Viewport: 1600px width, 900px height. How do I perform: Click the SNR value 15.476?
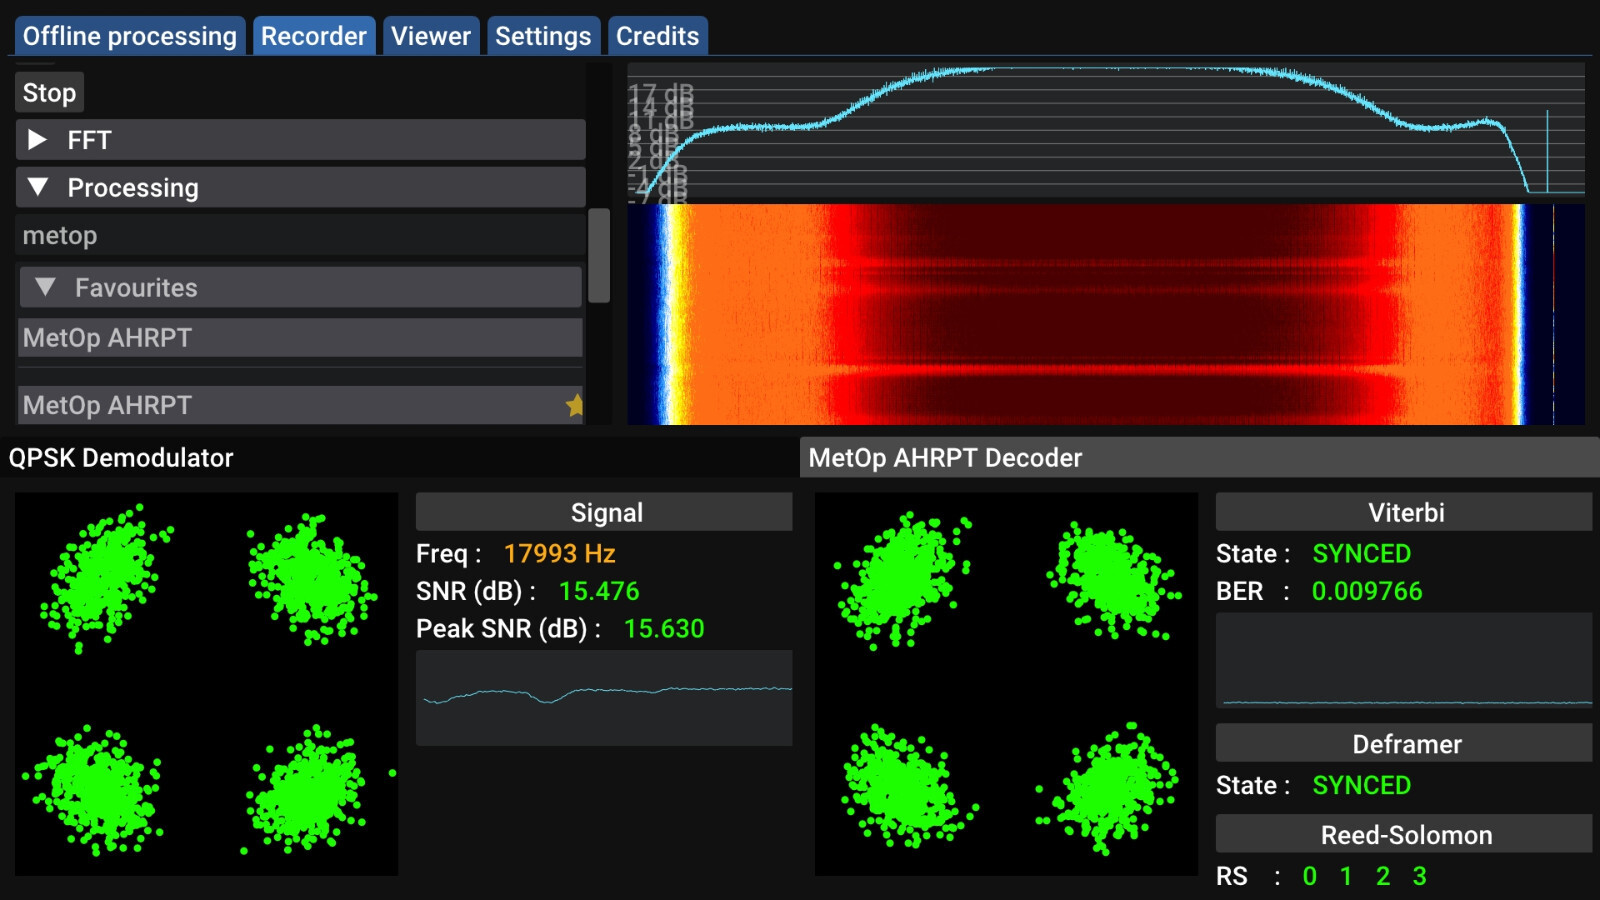click(x=599, y=591)
